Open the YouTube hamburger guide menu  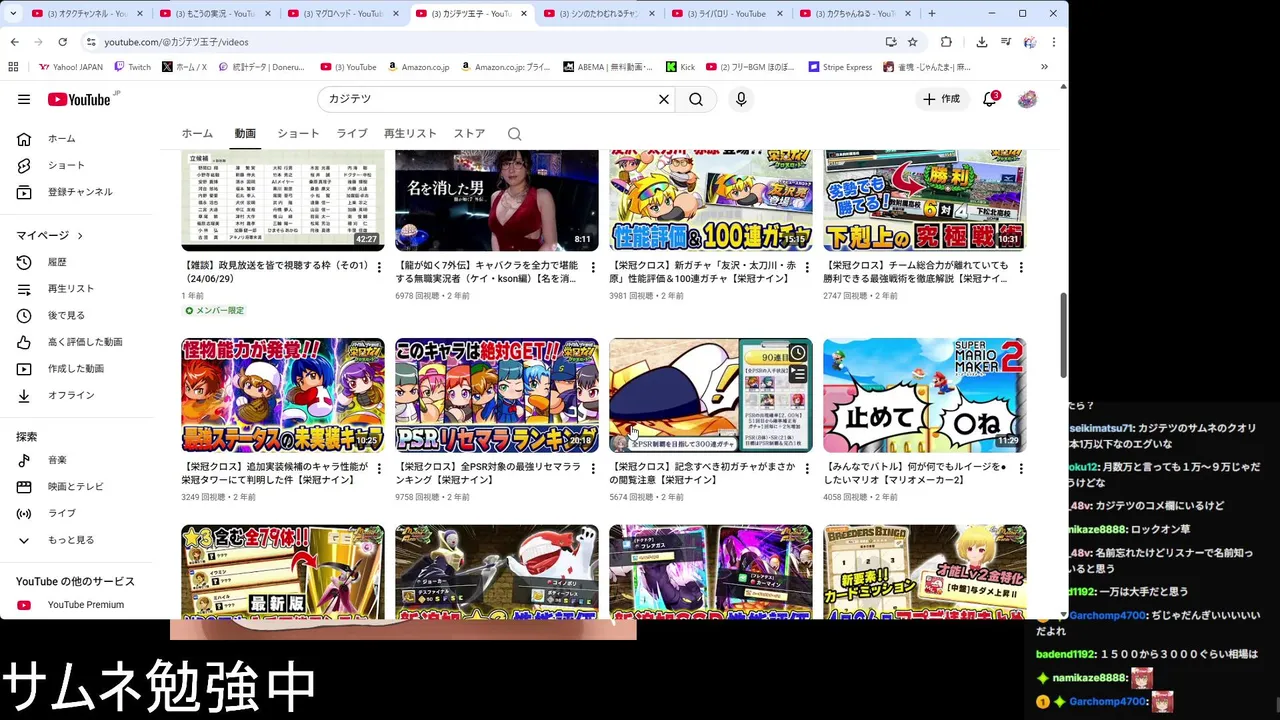24,99
